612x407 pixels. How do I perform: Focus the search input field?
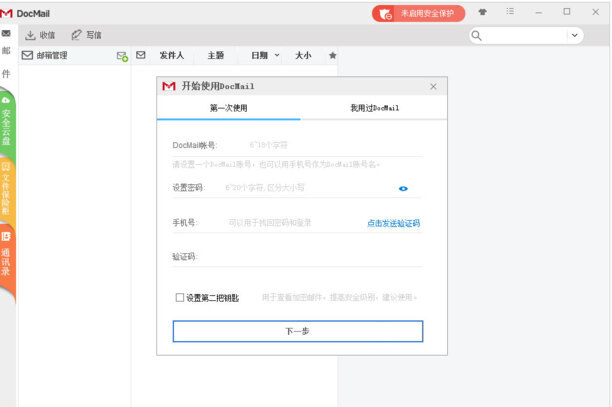pyautogui.click(x=525, y=36)
